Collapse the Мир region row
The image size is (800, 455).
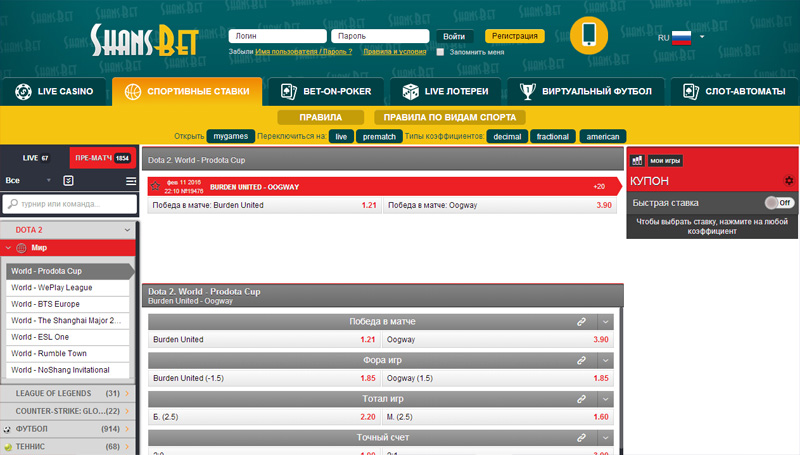coord(68,248)
